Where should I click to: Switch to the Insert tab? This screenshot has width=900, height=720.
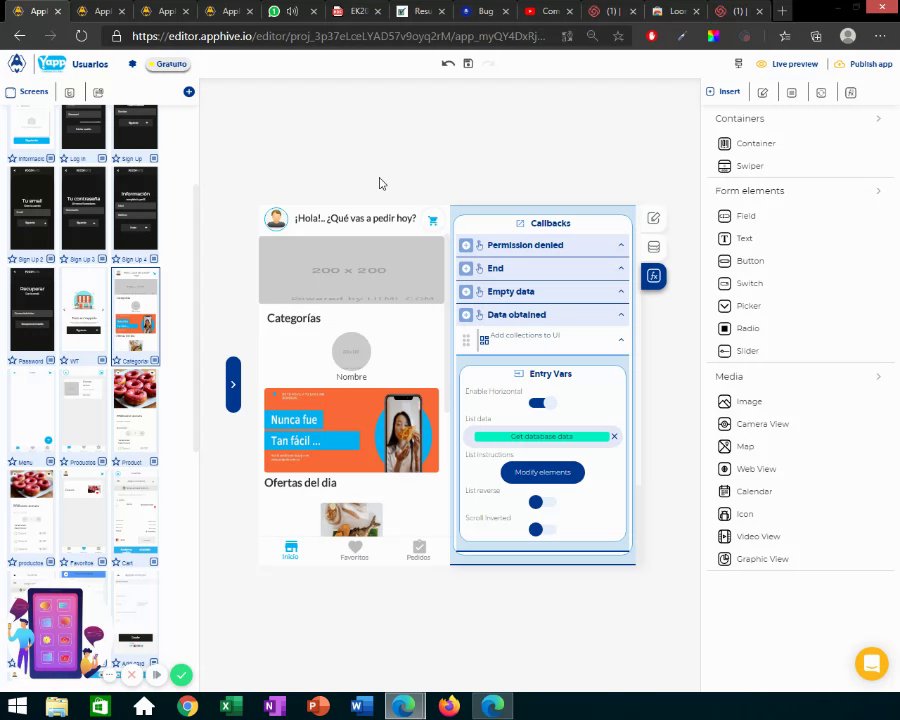point(723,92)
